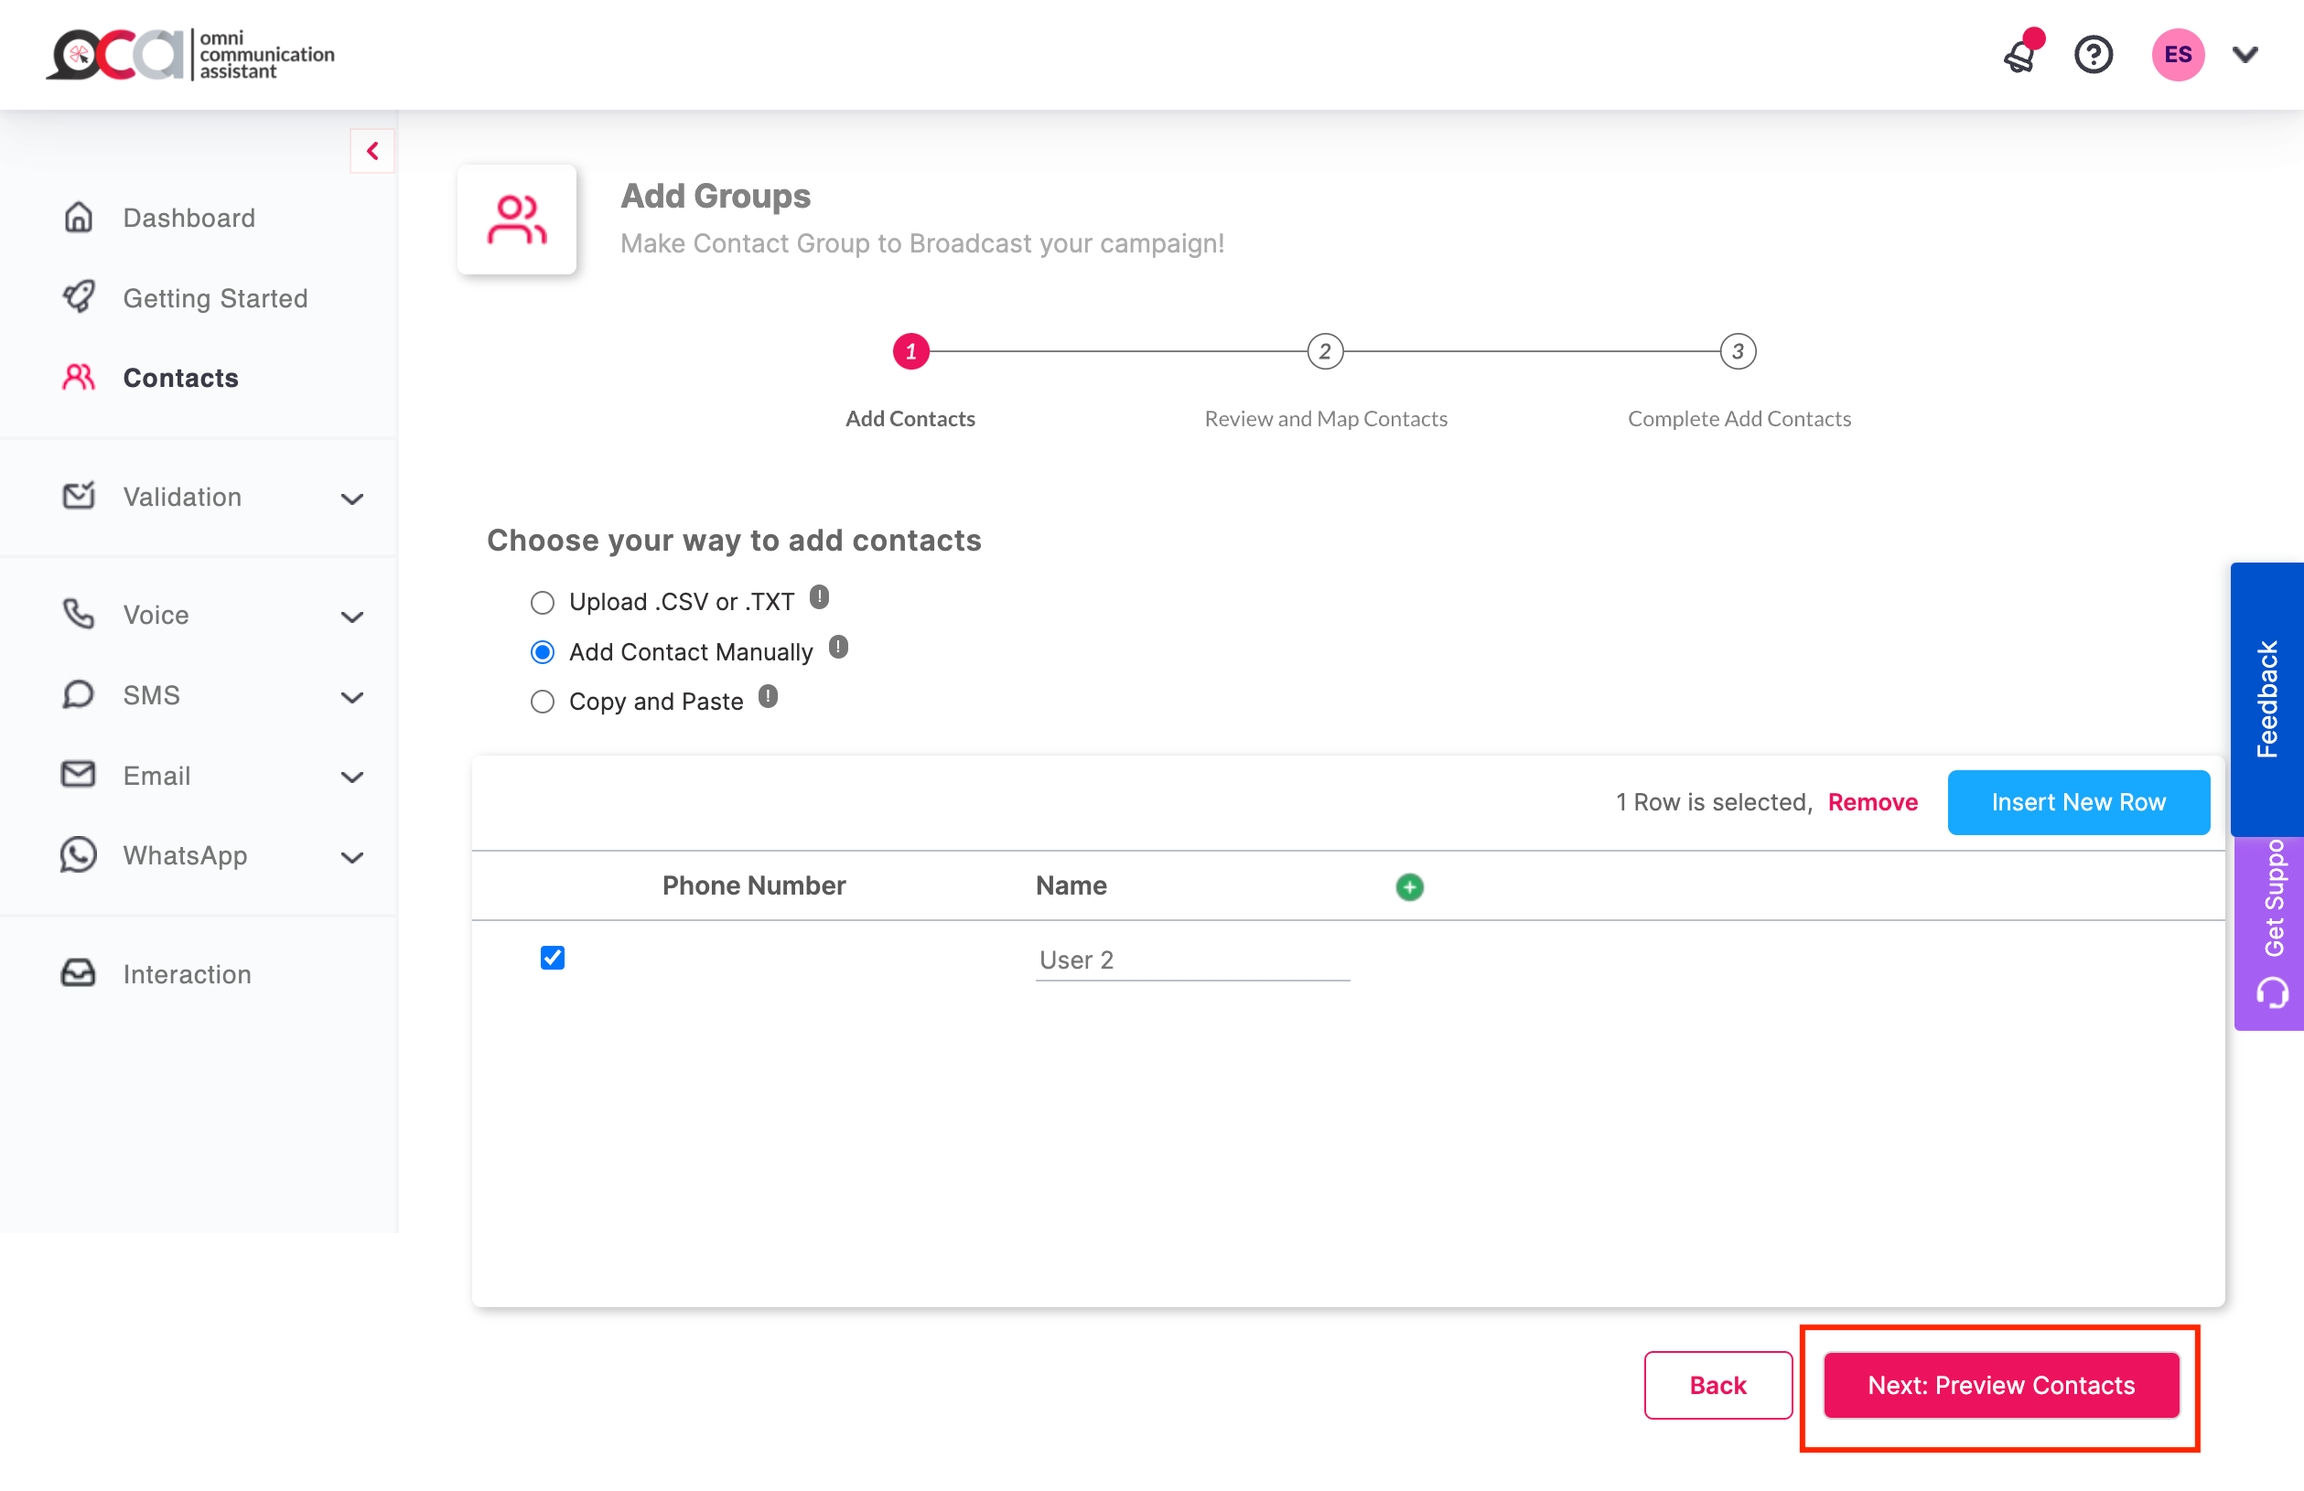Click the notification bell icon
The height and width of the screenshot is (1491, 2304).
2020,56
